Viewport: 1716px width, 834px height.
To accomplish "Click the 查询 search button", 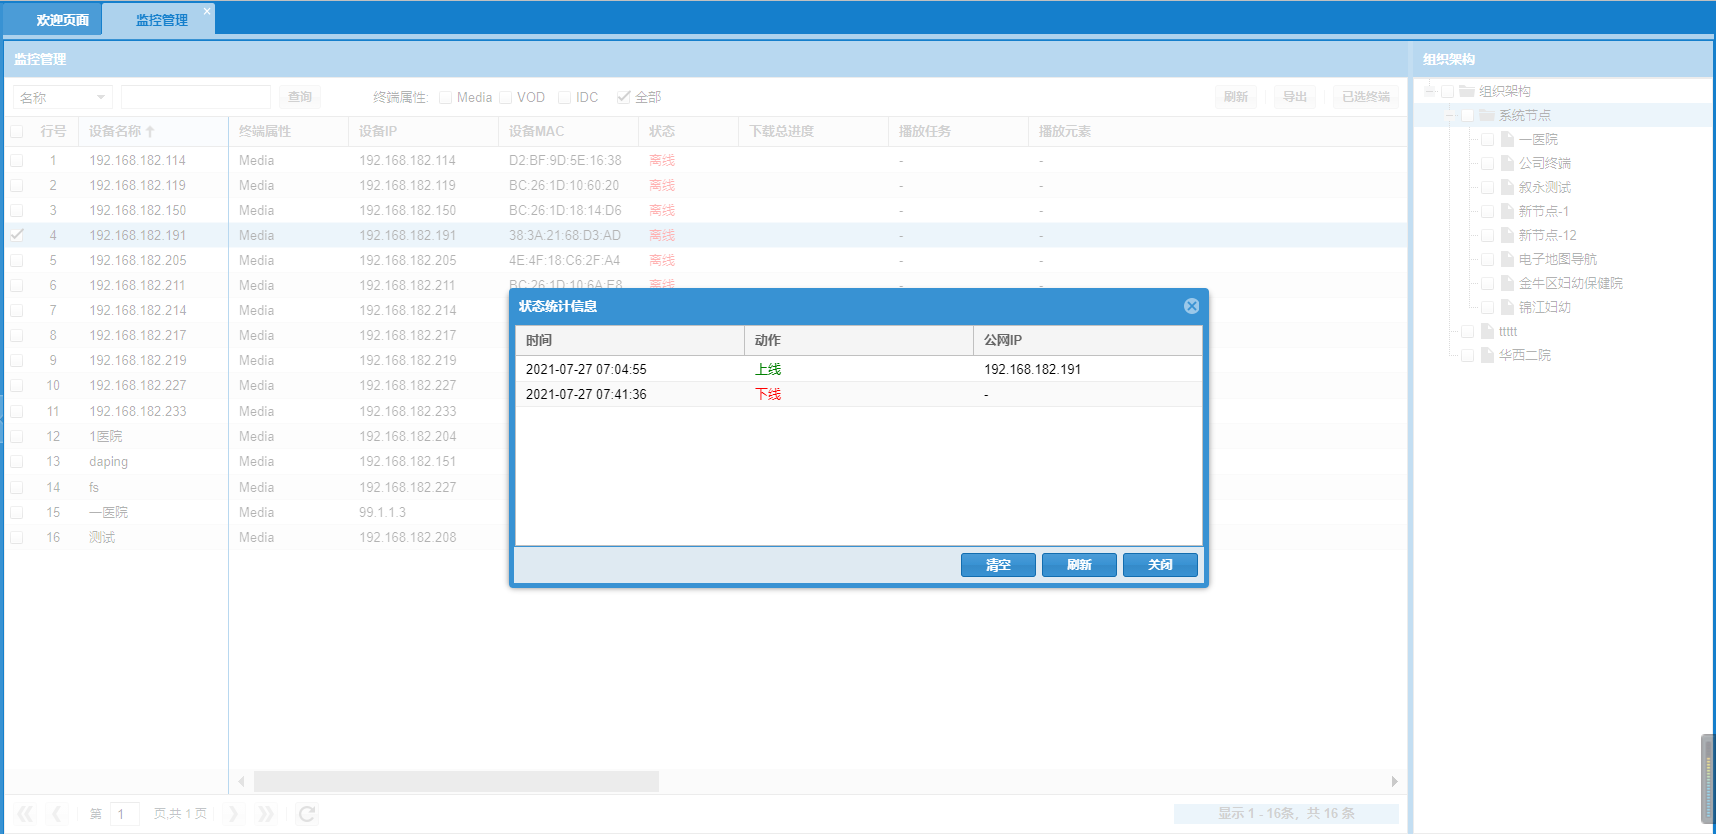I will tap(300, 97).
